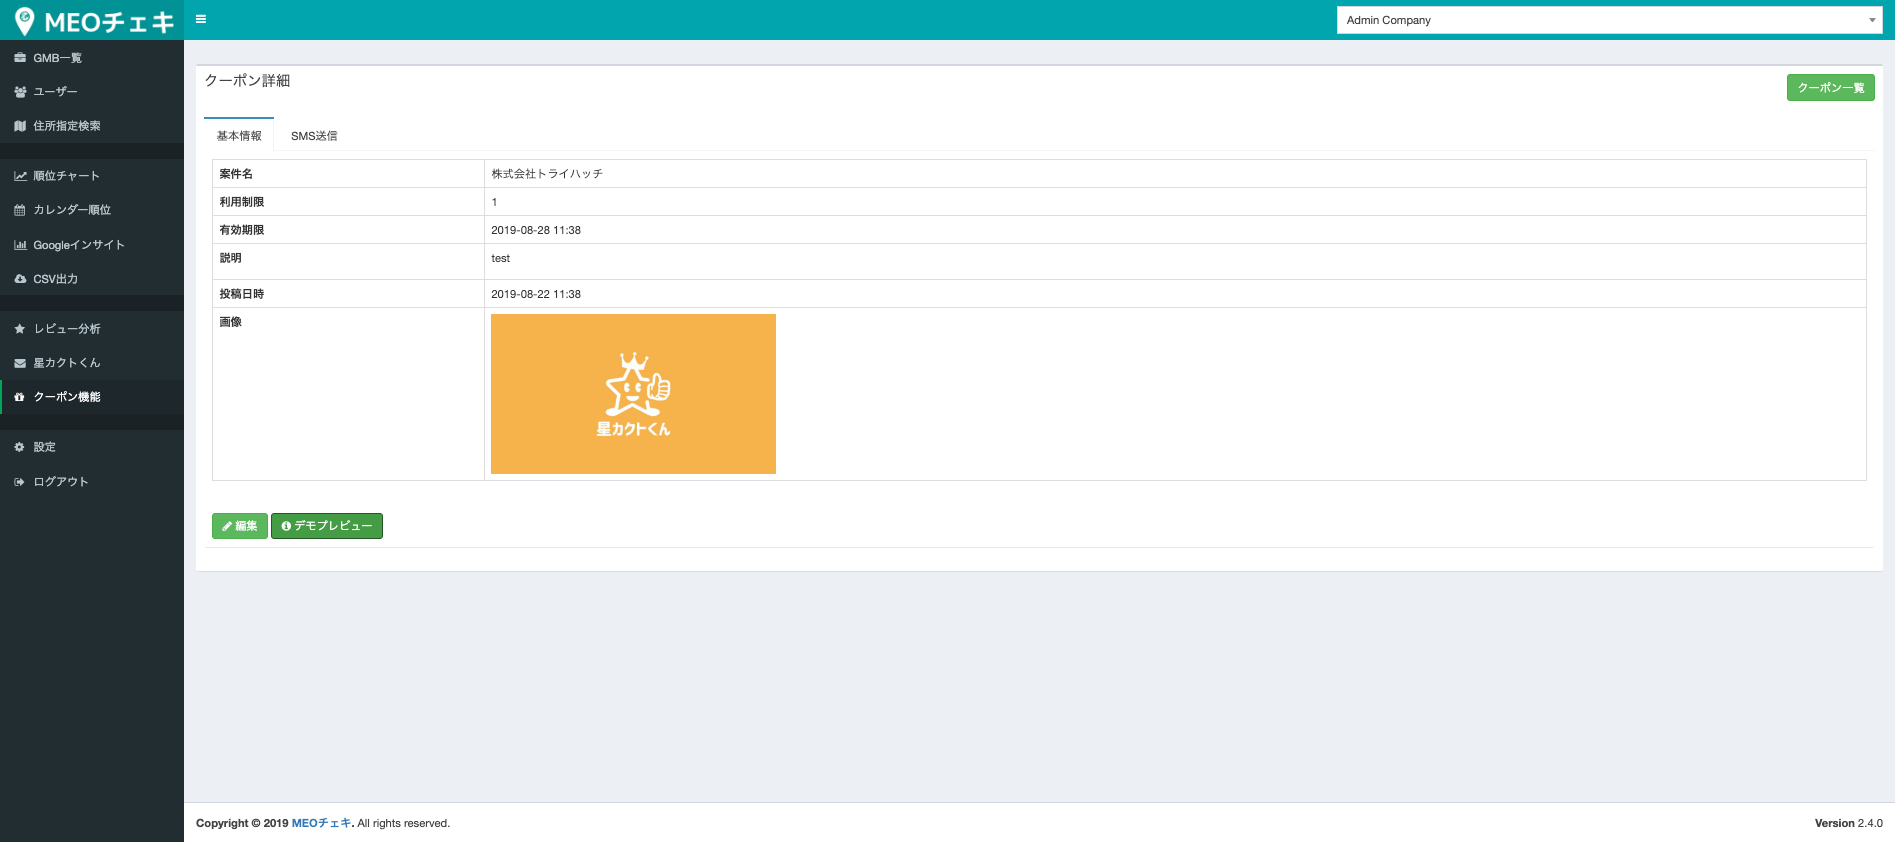Image resolution: width=1895 pixels, height=842 pixels.
Task: Click the Version 2.4.0 footer text
Action: click(1848, 823)
